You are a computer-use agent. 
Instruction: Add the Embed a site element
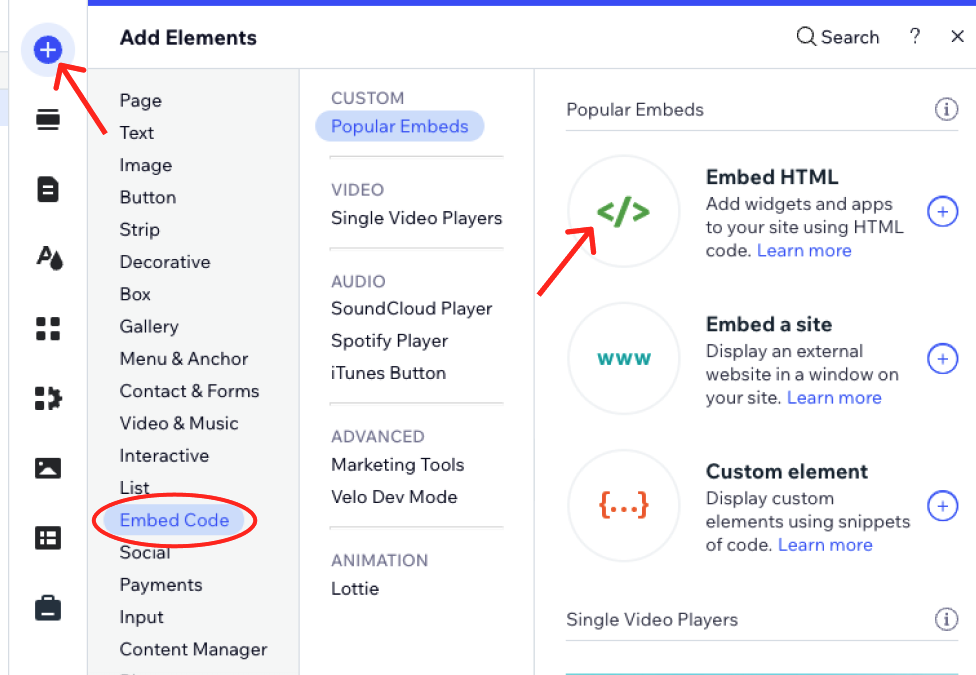pyautogui.click(x=942, y=359)
